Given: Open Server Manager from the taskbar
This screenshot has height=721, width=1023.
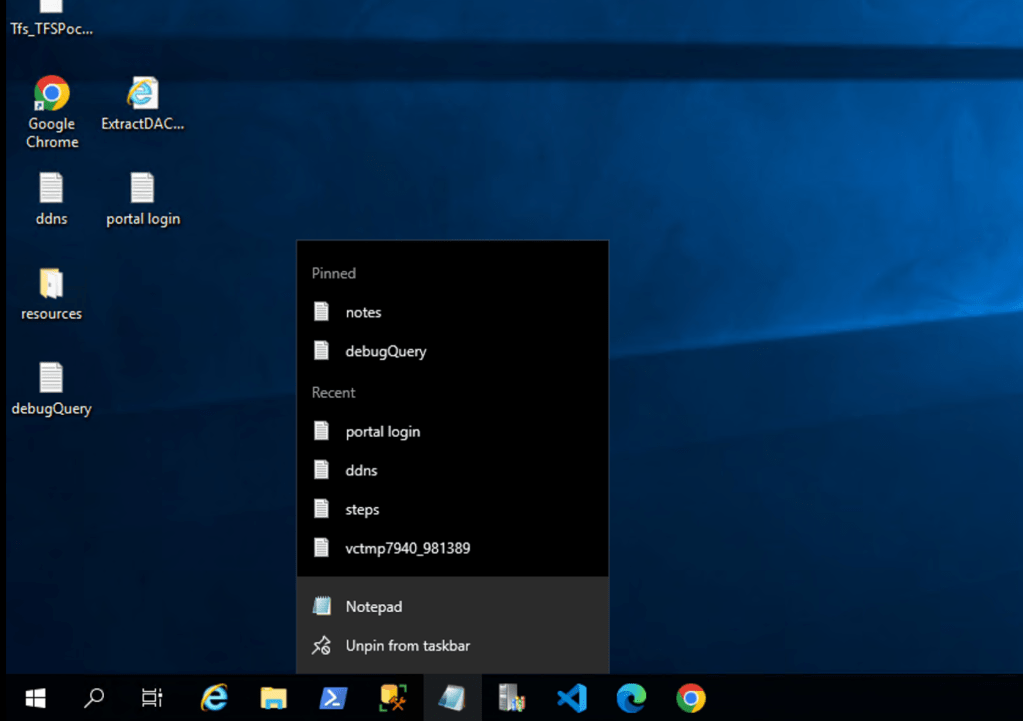Looking at the screenshot, I should coord(512,698).
